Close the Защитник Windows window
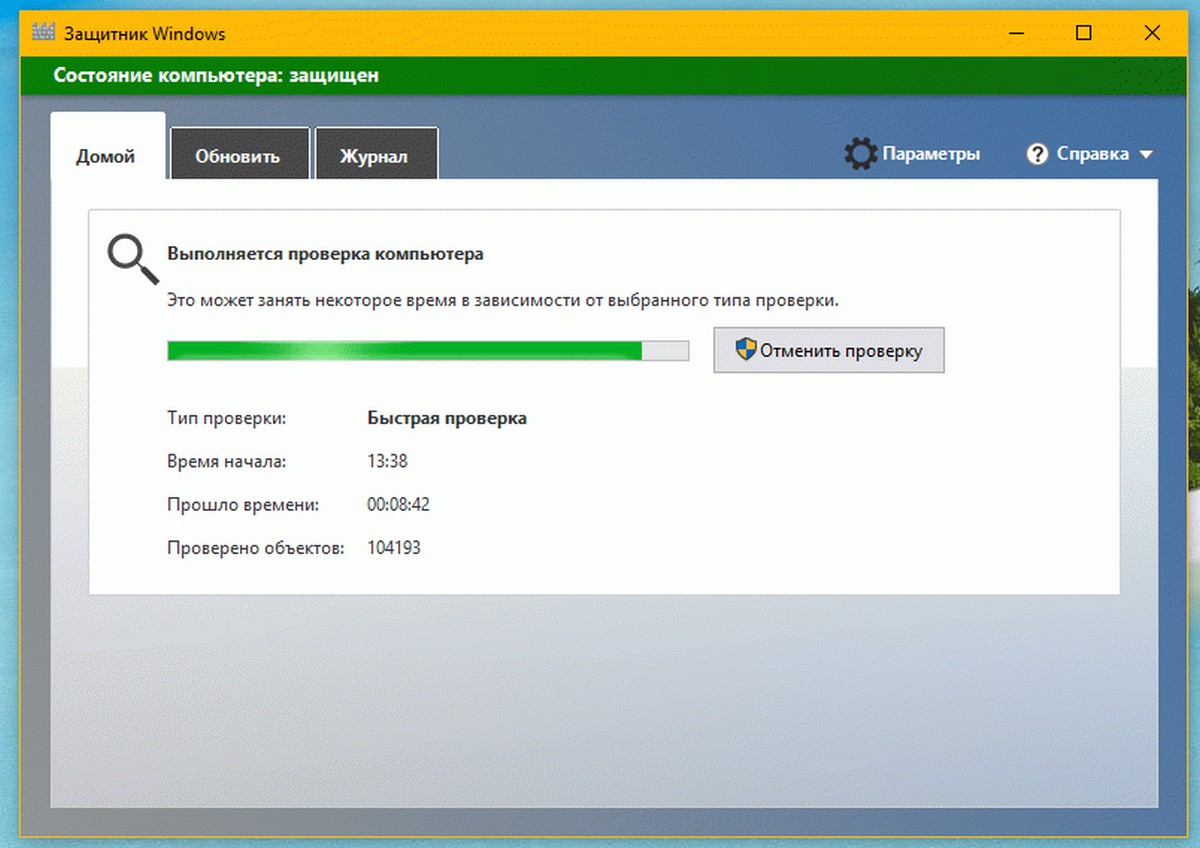Image resolution: width=1200 pixels, height=848 pixels. pos(1154,33)
